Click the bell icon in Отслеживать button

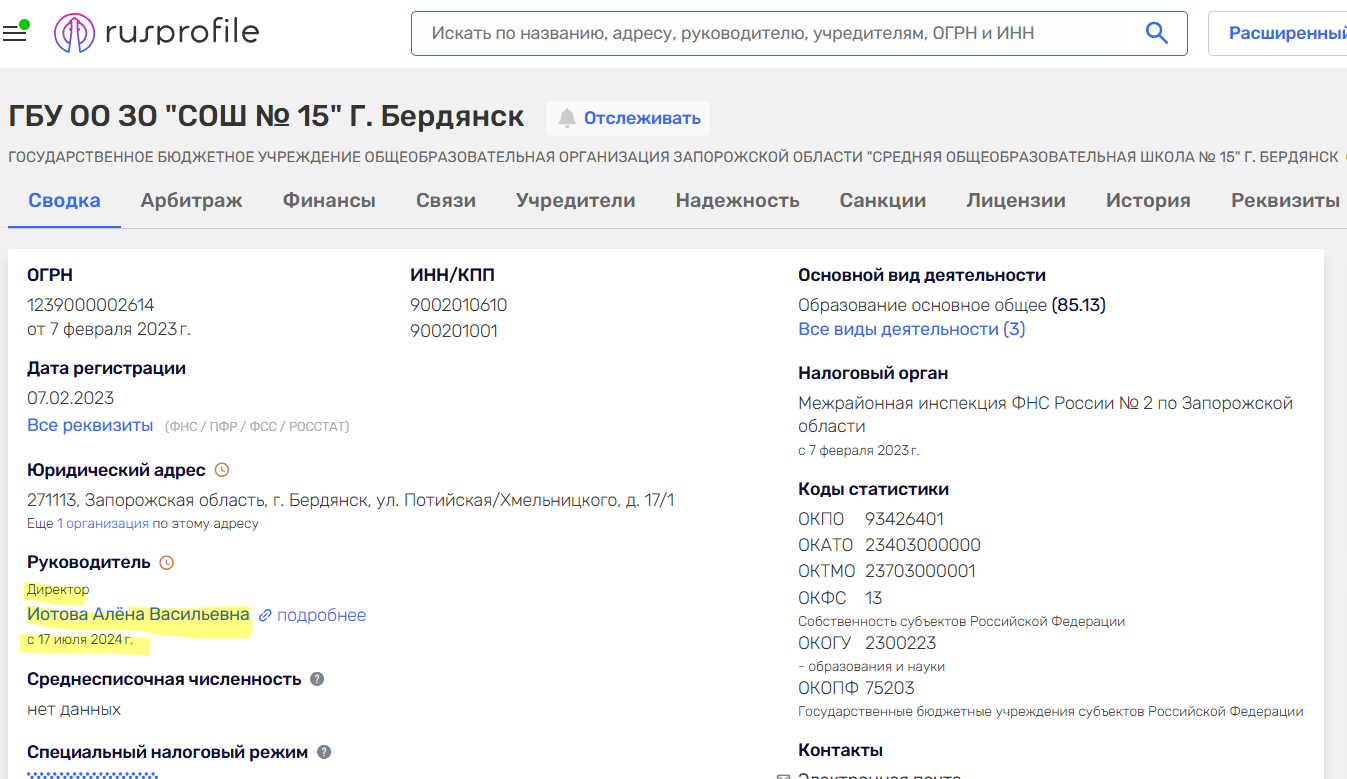[x=567, y=118]
